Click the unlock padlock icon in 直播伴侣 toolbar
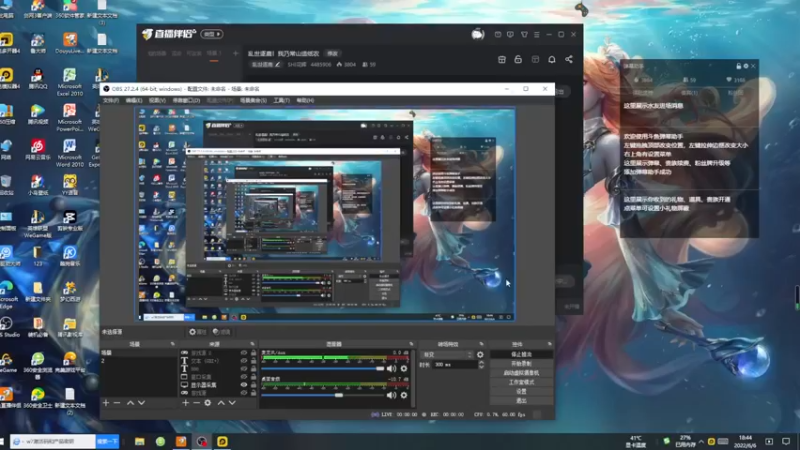 [518, 60]
